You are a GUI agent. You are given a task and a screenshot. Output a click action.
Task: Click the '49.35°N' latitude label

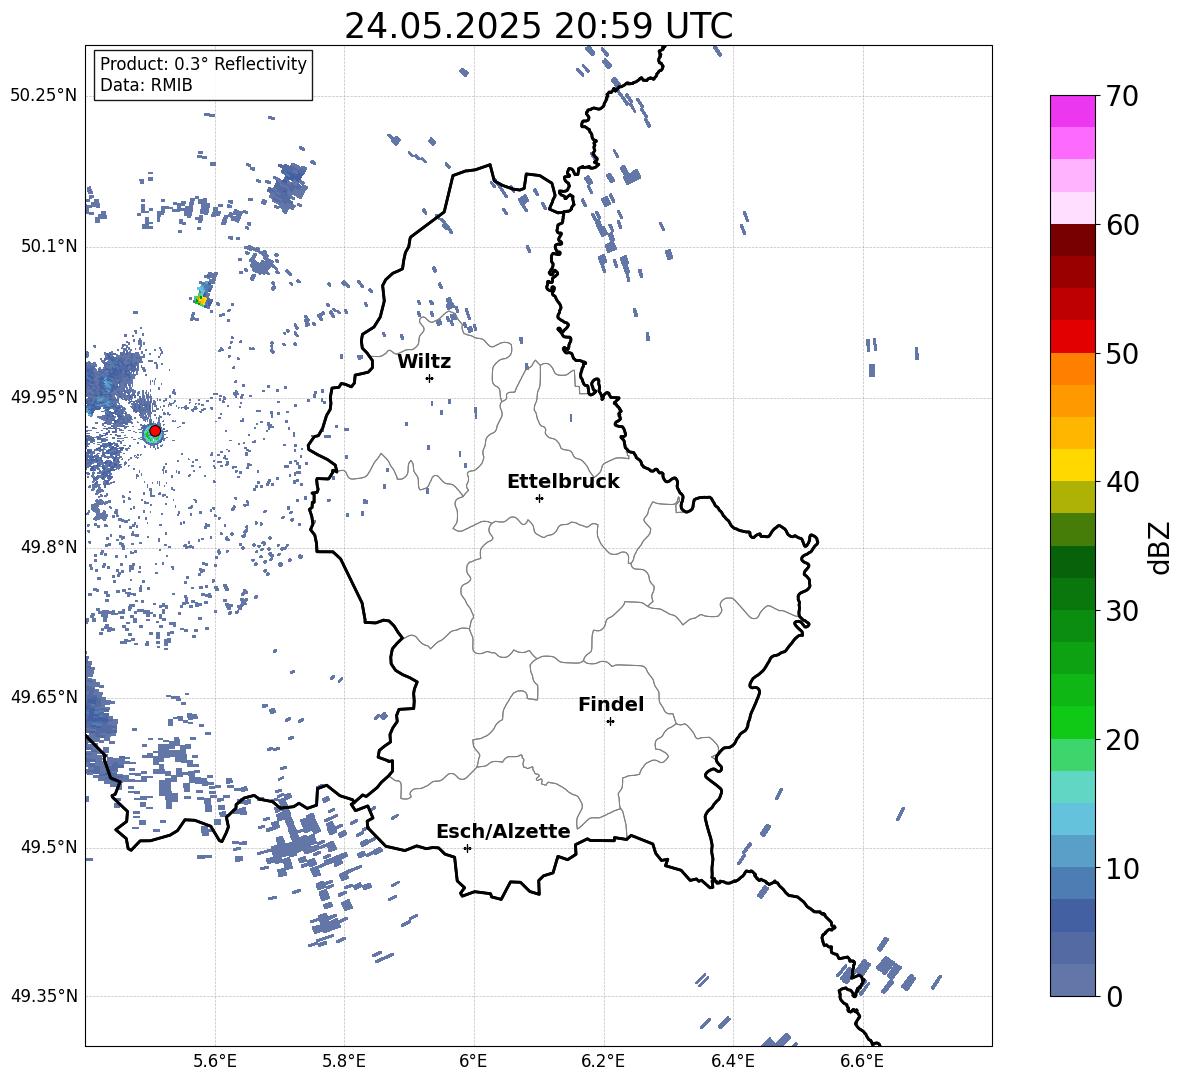[x=44, y=996]
